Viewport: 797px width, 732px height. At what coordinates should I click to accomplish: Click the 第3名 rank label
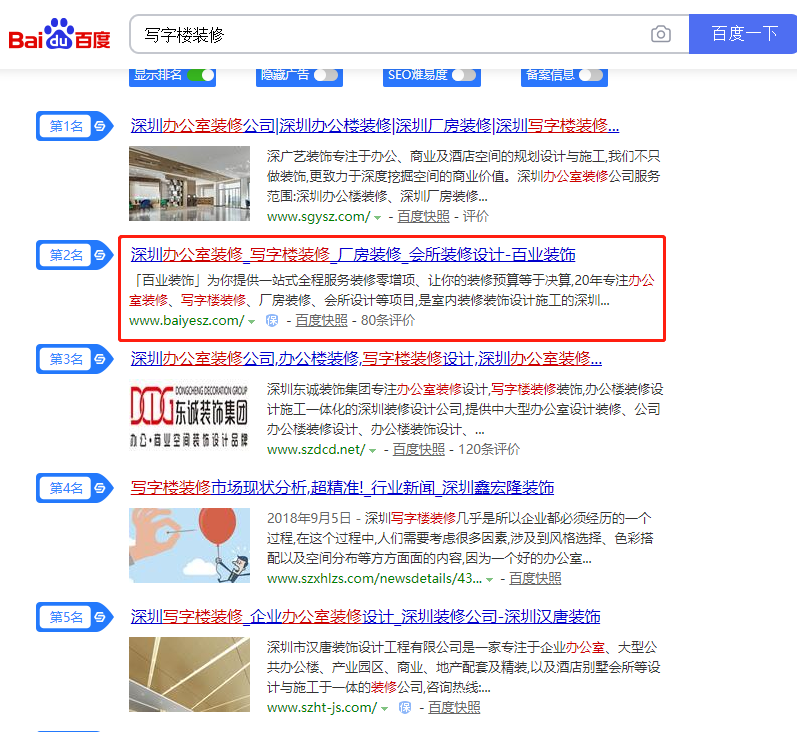point(66,359)
